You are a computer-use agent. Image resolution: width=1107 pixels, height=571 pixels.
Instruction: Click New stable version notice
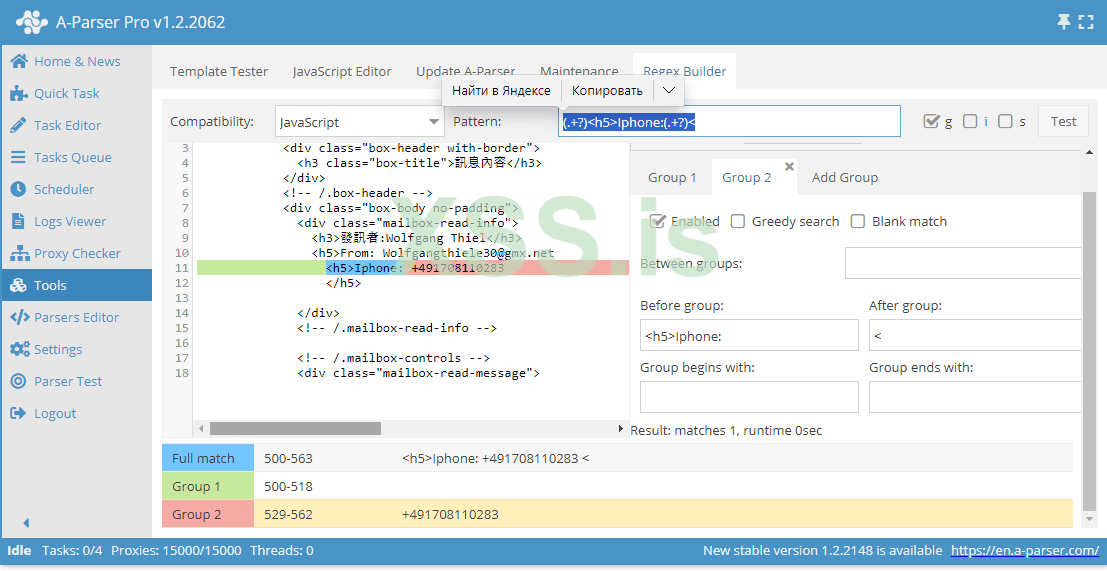822,551
